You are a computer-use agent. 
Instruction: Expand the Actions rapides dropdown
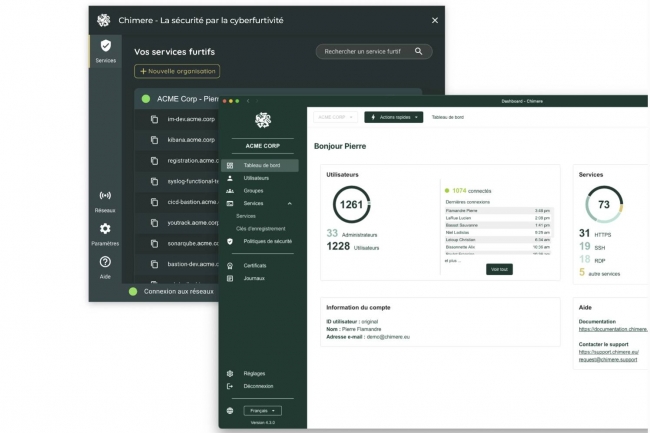point(393,117)
